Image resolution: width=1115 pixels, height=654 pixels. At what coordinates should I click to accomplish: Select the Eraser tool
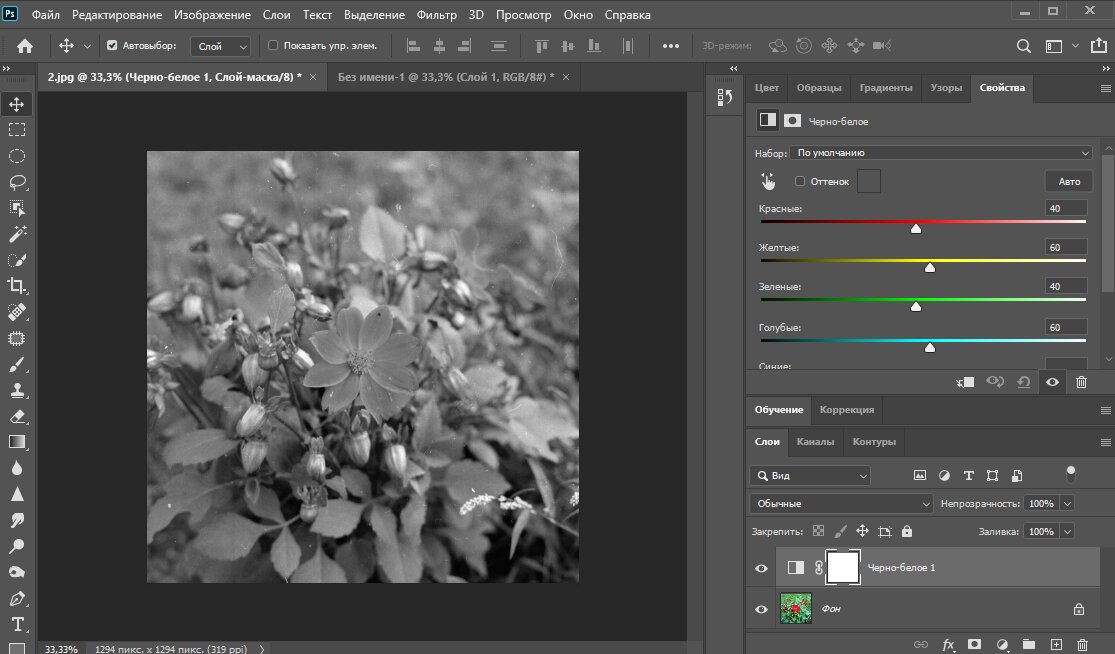pyautogui.click(x=16, y=417)
